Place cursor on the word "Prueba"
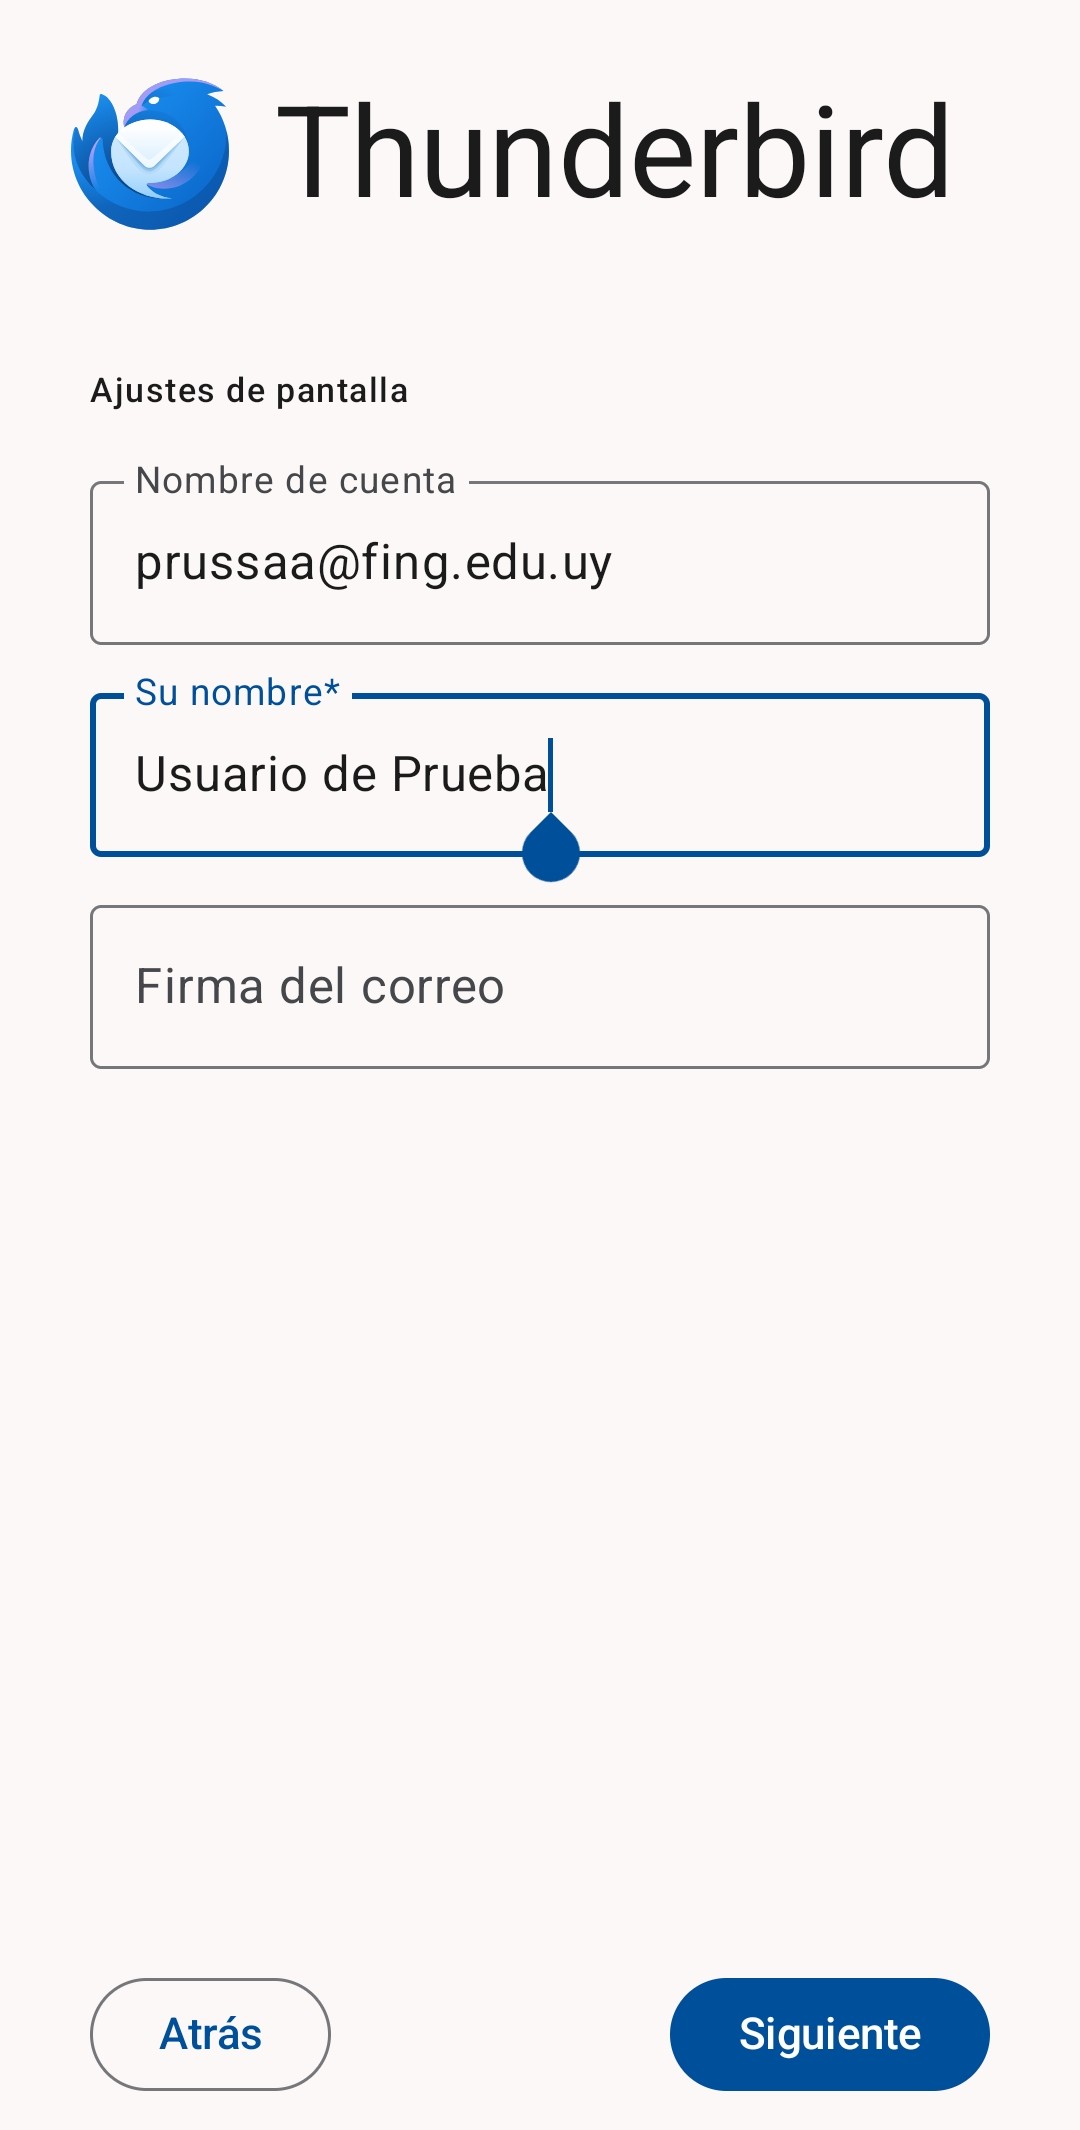1080x2130 pixels. click(469, 775)
